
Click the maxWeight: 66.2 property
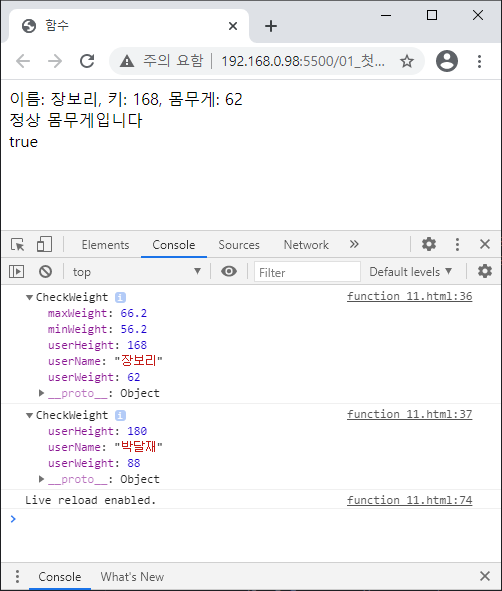97,313
